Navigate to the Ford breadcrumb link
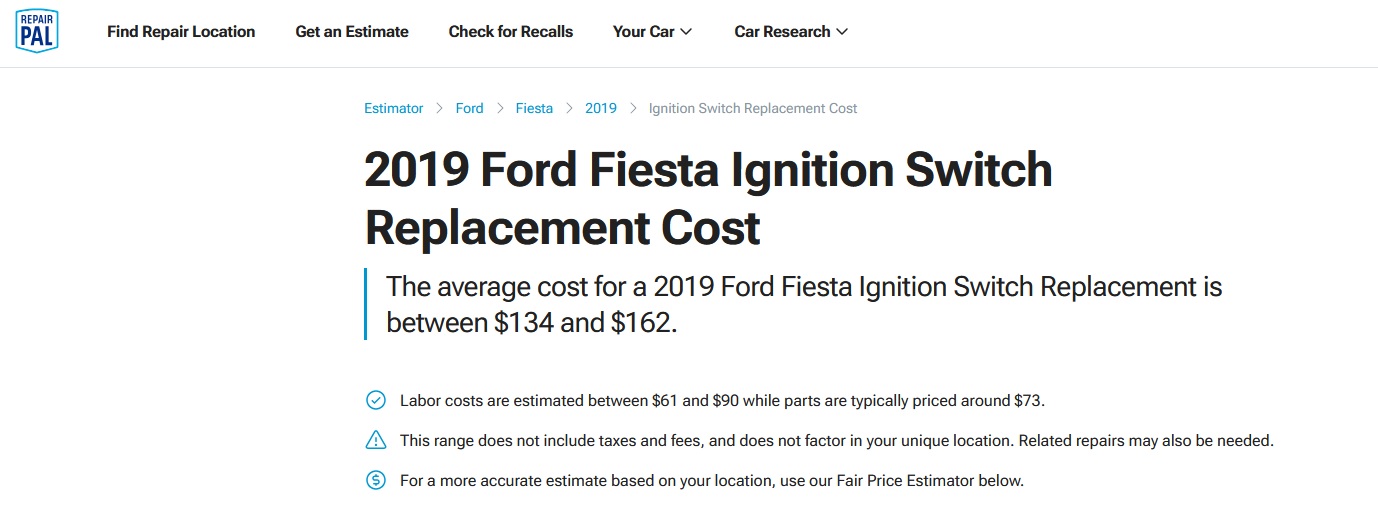Image resolution: width=1378 pixels, height=519 pixels. coord(469,108)
